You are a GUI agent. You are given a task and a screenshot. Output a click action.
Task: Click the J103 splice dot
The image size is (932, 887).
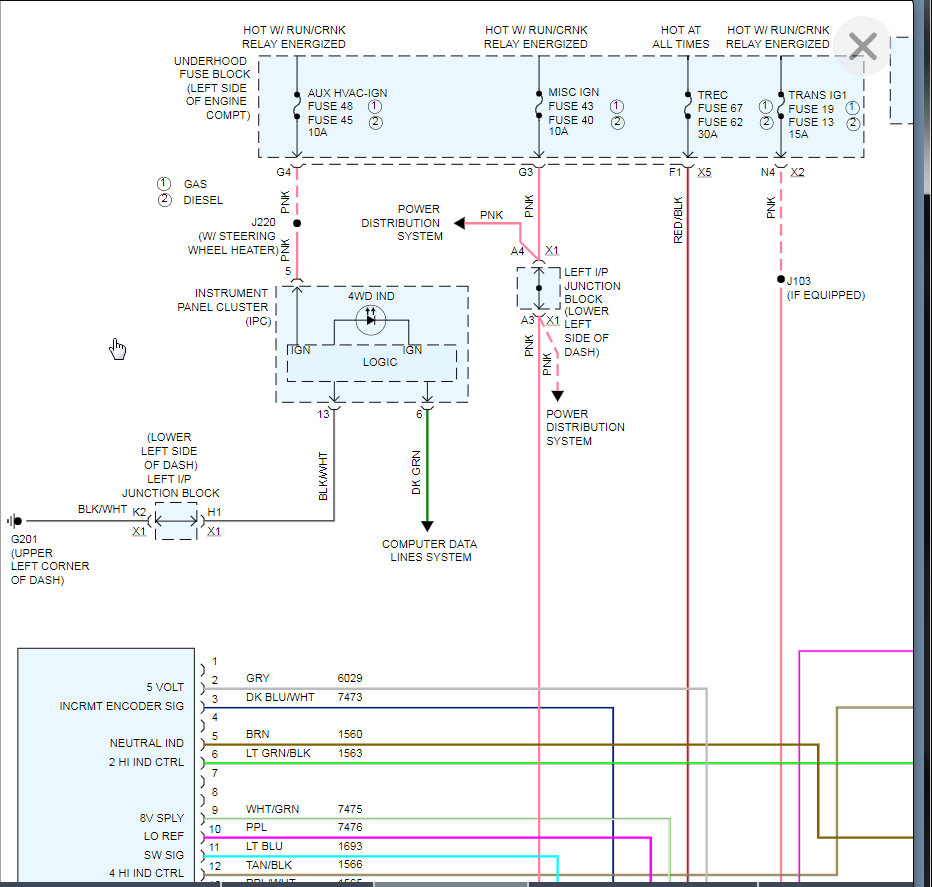click(x=781, y=279)
